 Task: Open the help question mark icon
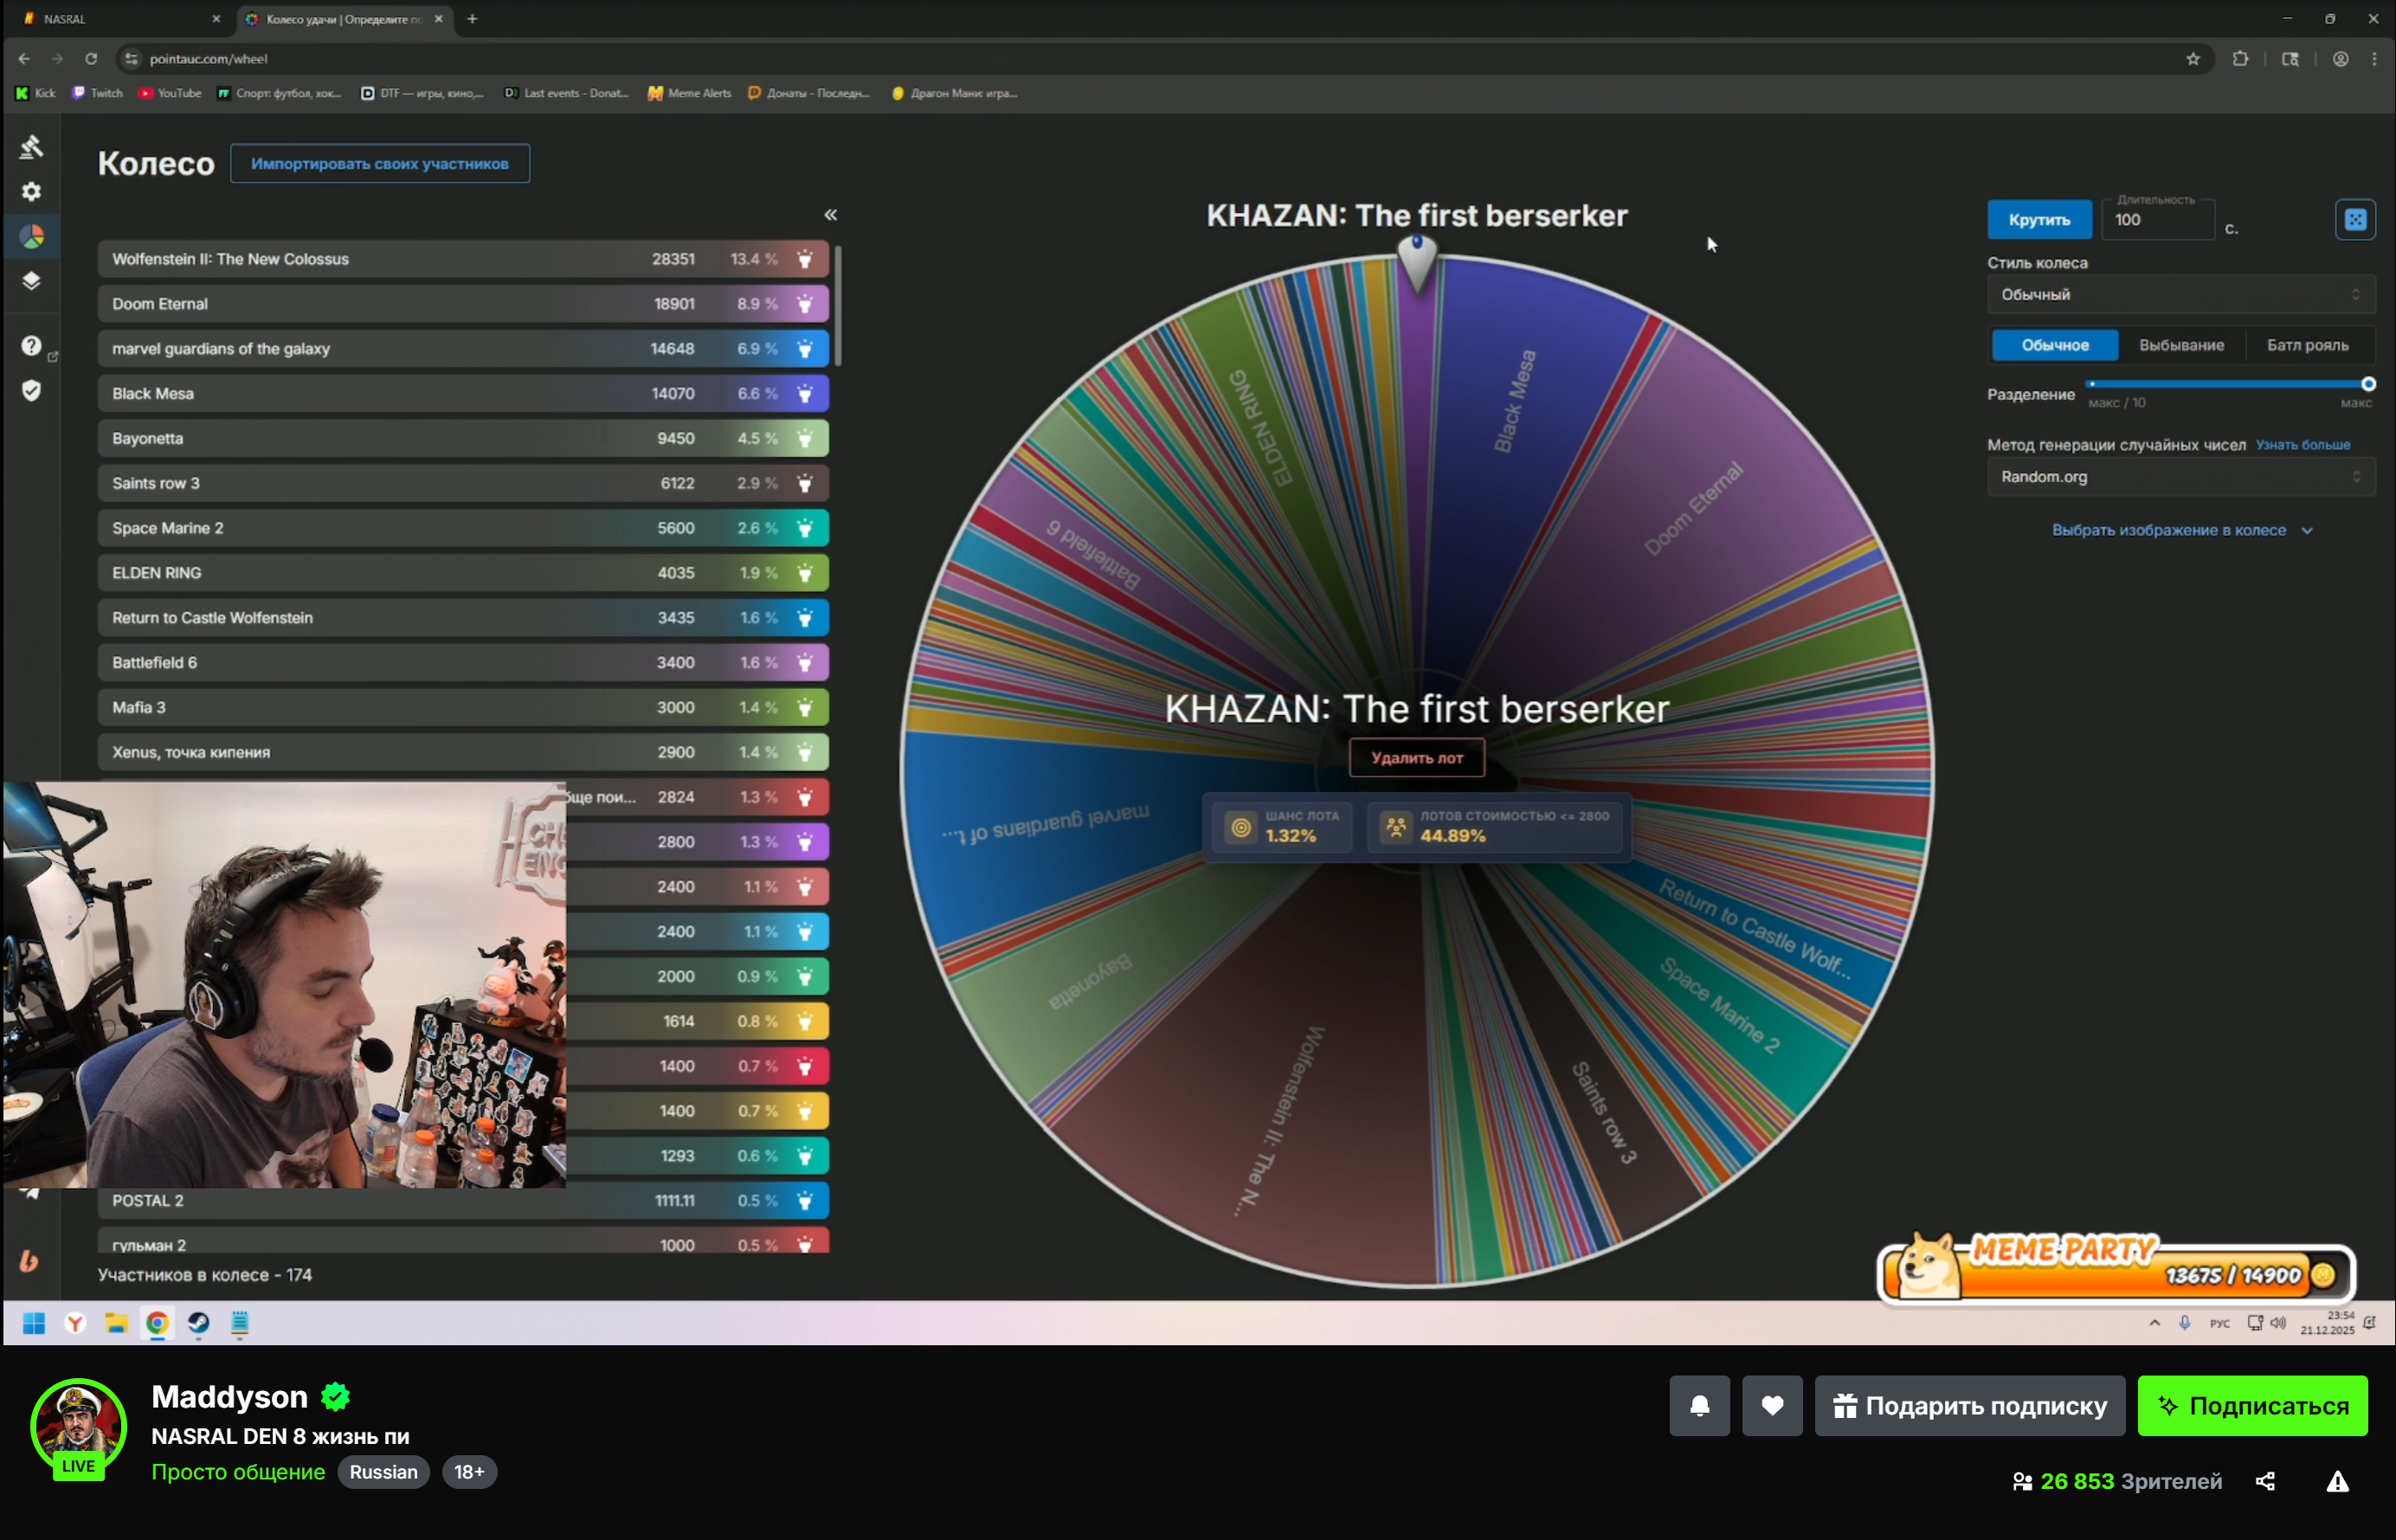point(31,346)
